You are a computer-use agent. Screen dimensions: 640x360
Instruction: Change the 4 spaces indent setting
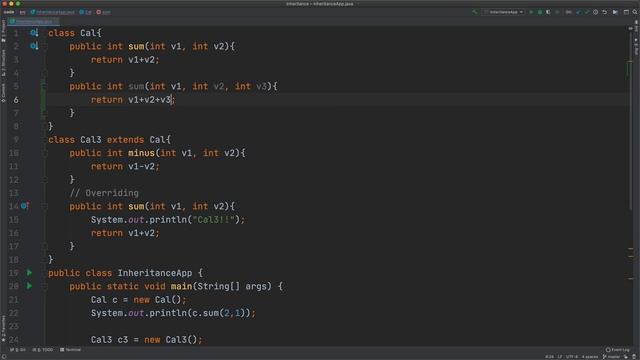(x=590, y=357)
